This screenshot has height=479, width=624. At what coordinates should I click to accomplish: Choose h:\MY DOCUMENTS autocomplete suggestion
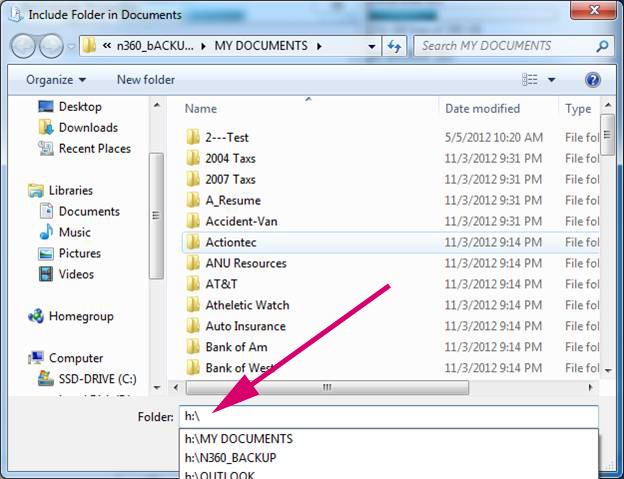tap(239, 439)
